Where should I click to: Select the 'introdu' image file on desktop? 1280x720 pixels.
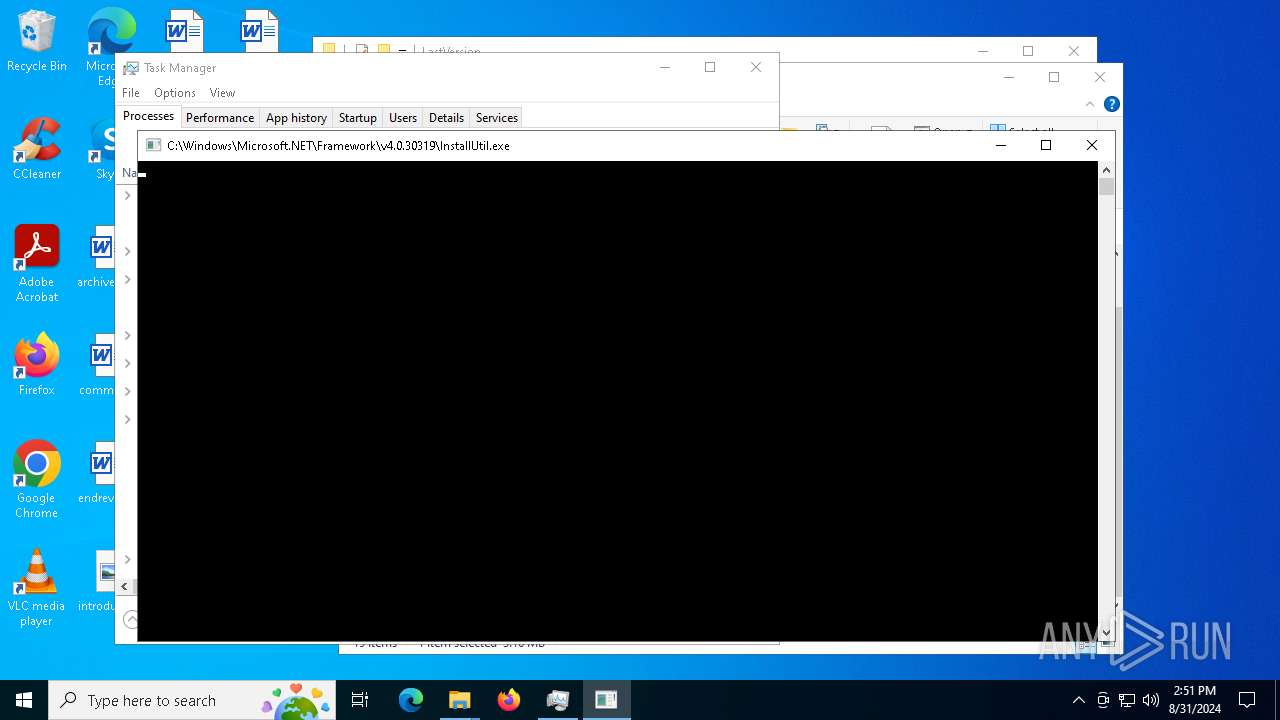coord(97,581)
